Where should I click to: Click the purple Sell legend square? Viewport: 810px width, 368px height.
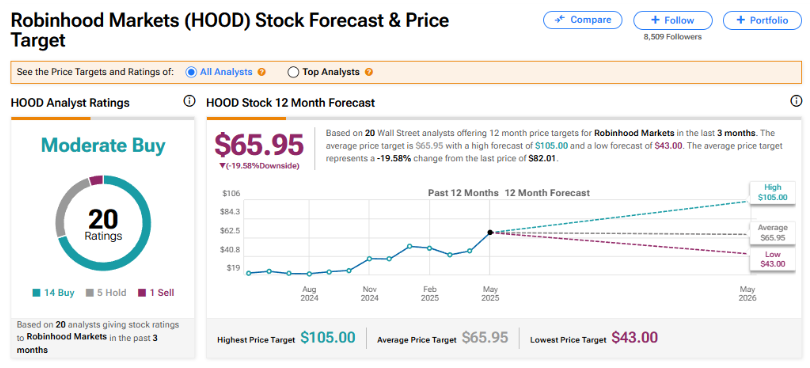142,293
